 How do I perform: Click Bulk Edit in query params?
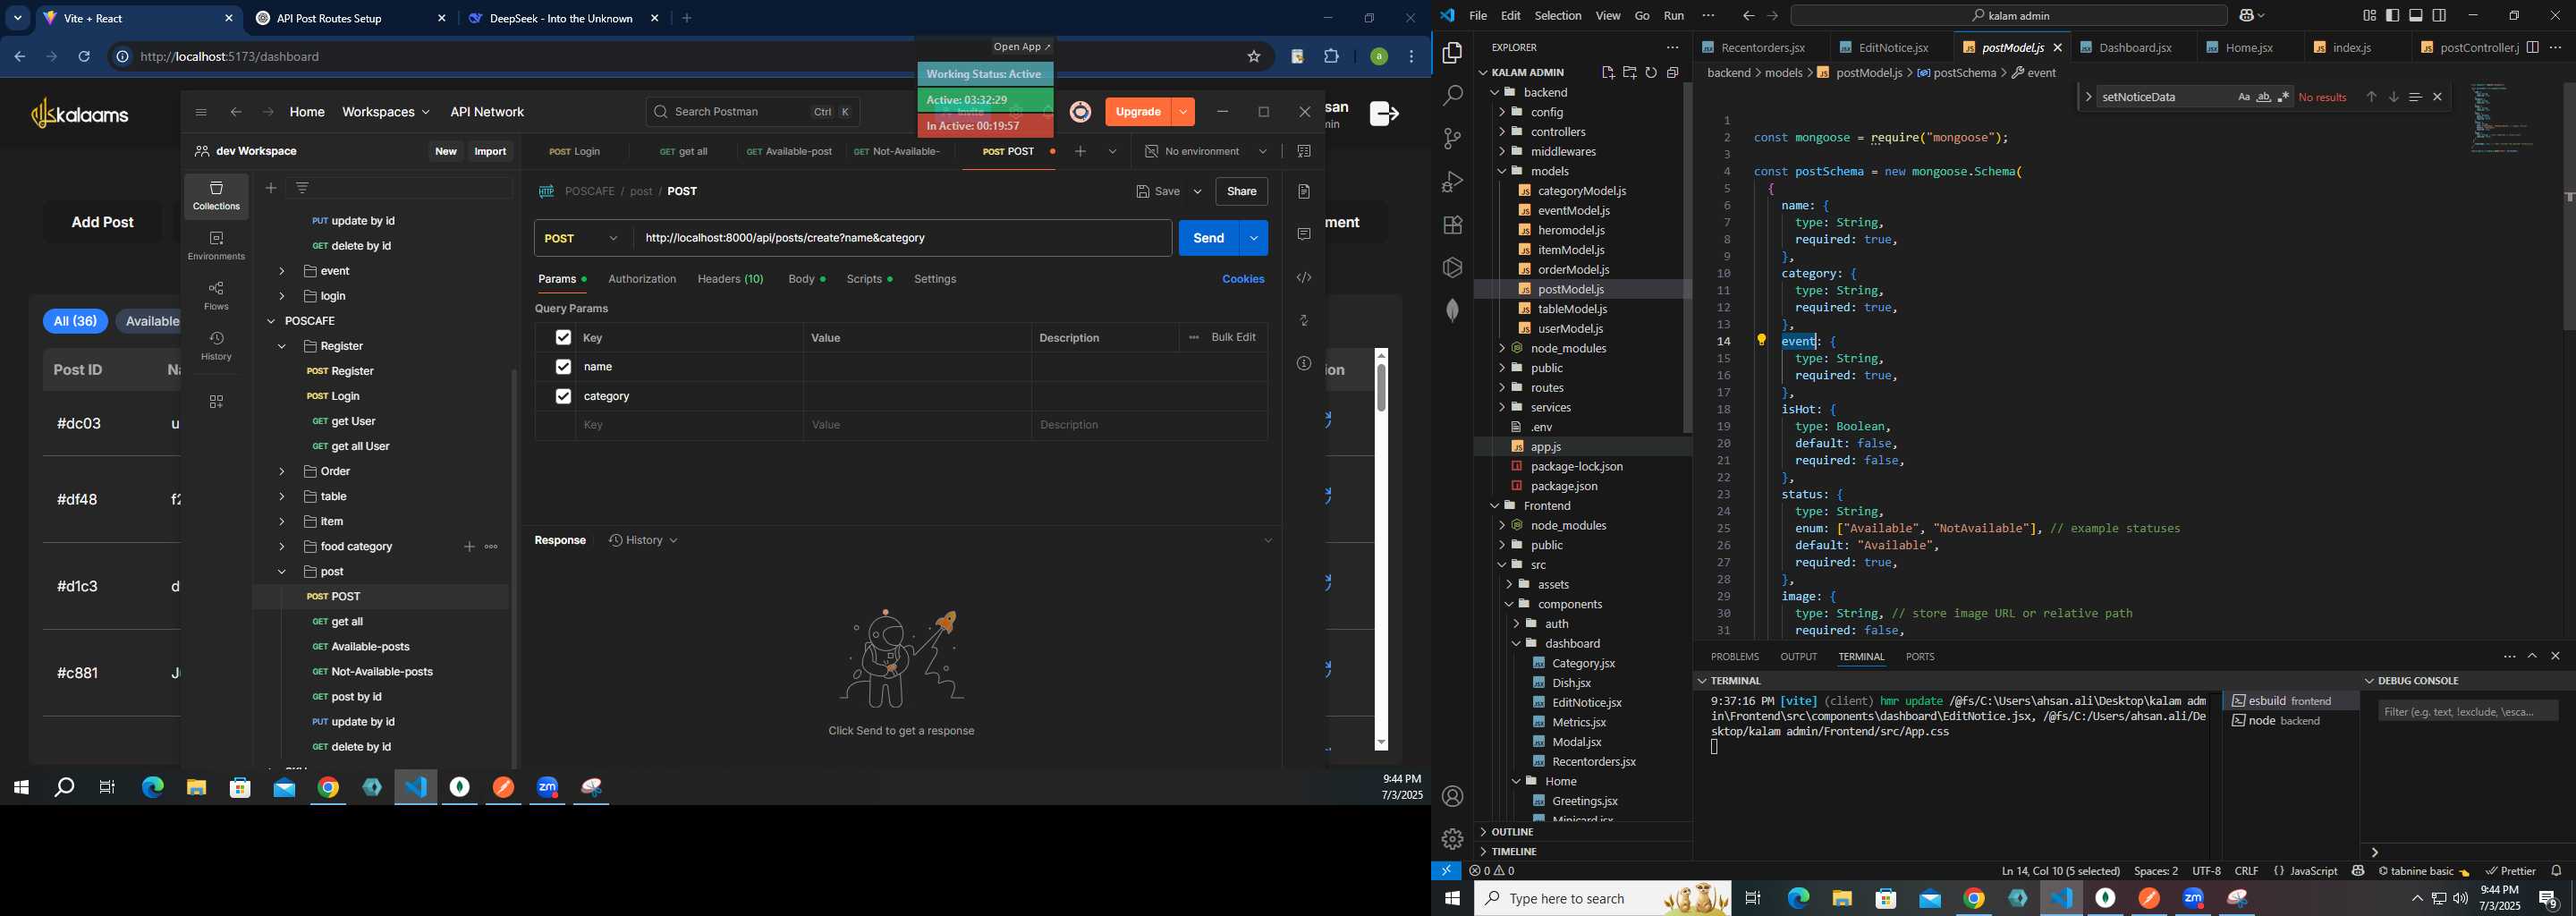coord(1233,338)
